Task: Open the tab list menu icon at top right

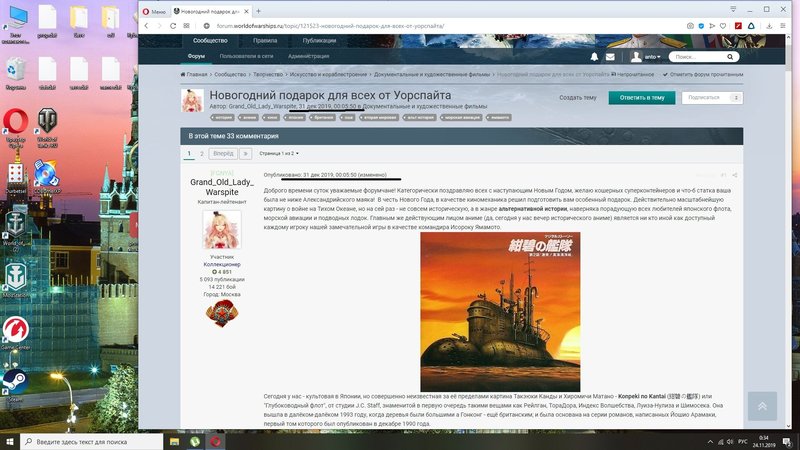Action: pyautogui.click(x=733, y=9)
